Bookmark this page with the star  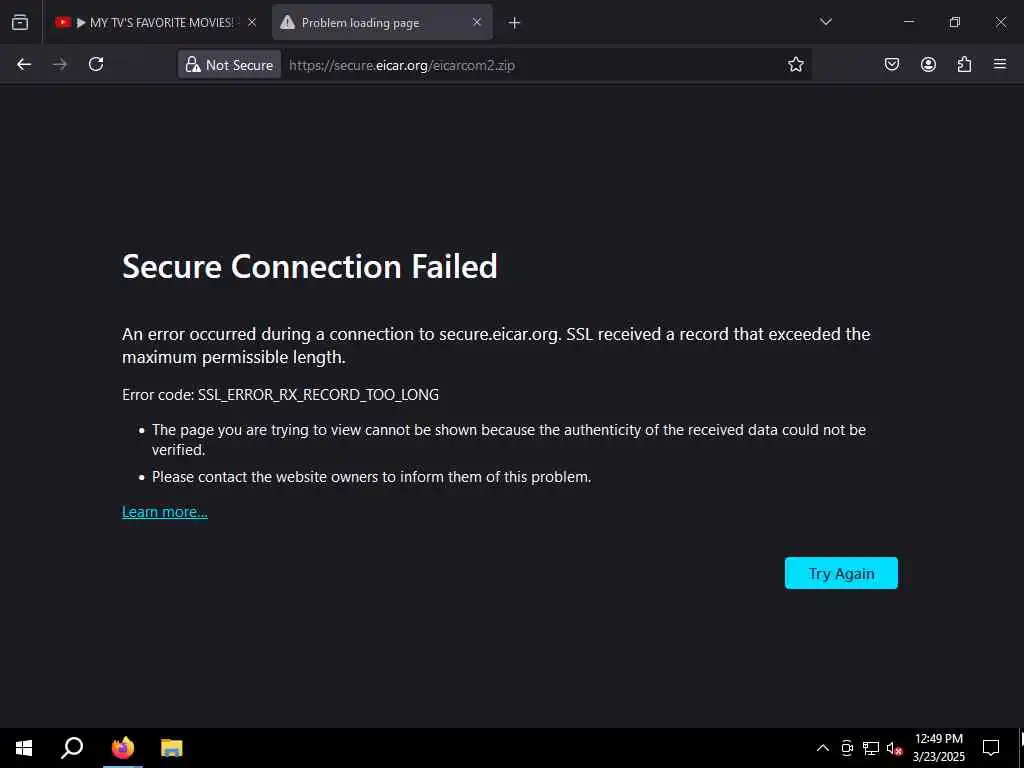pos(796,64)
